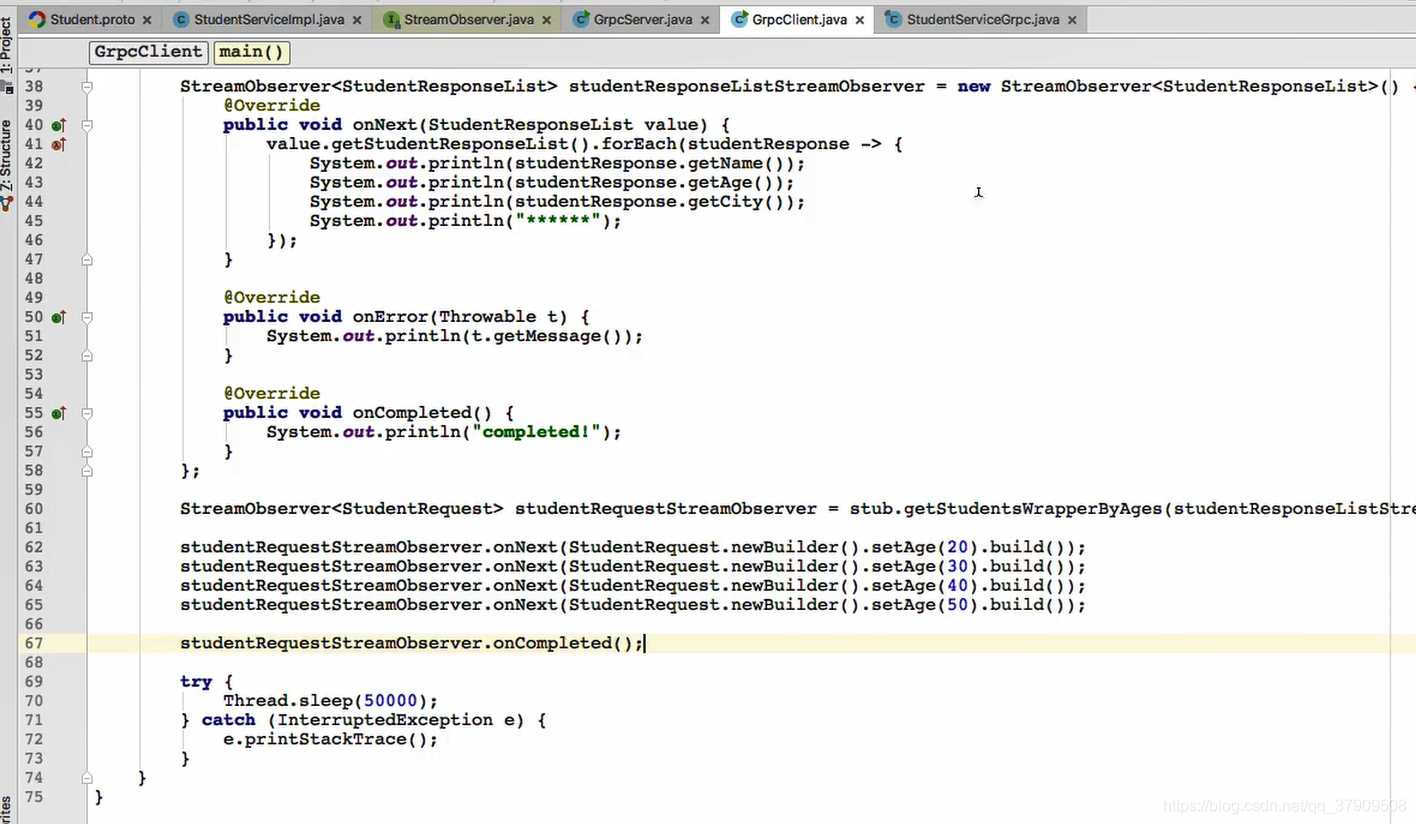
Task: Click the fold end marker on line 74
Action: (87, 778)
